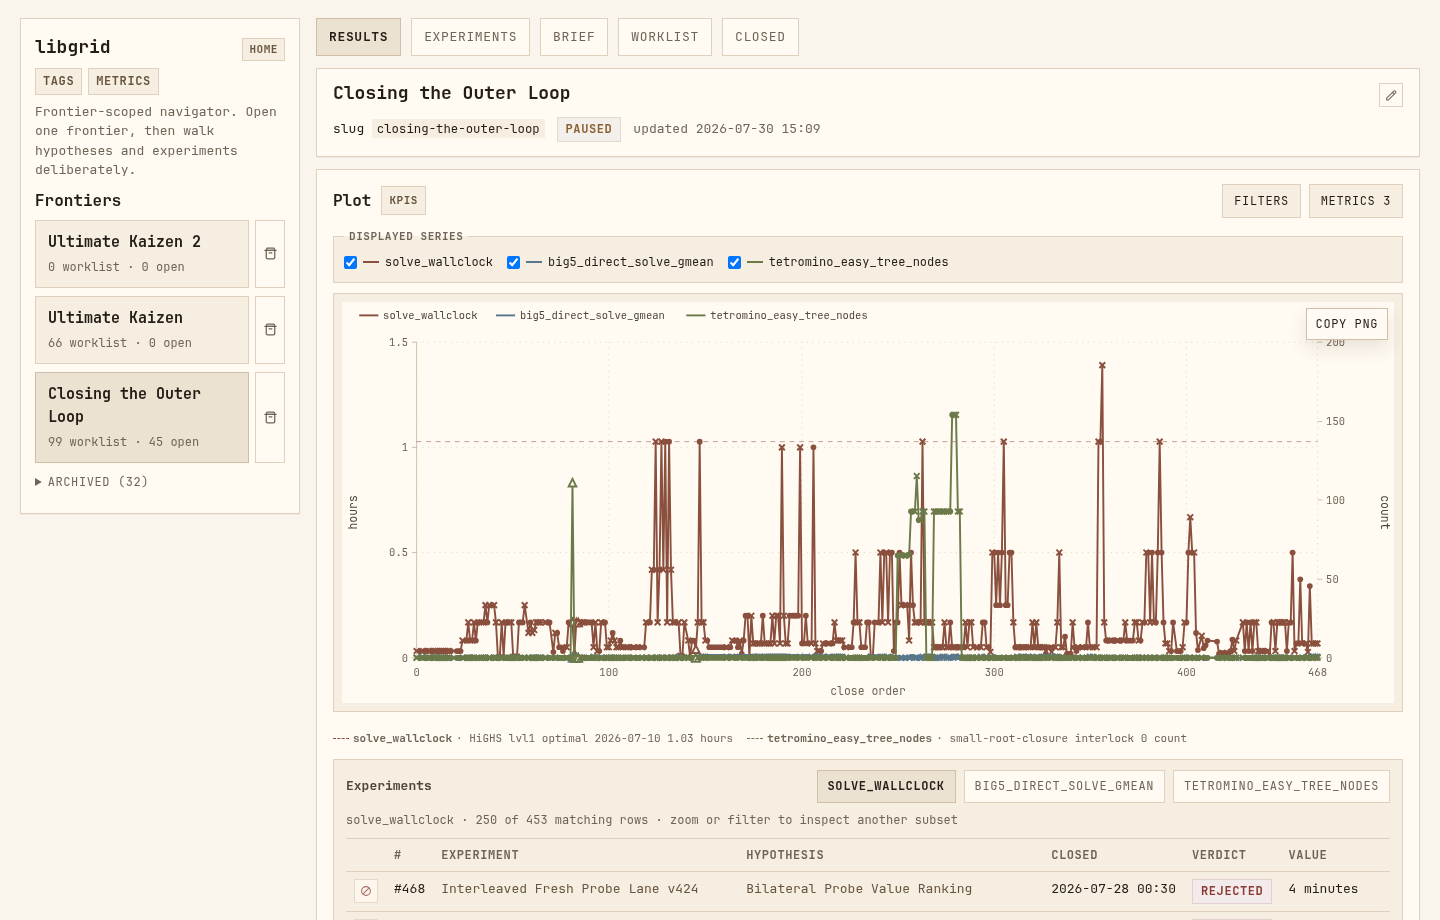
Task: Open the FILTERS panel
Action: tap(1261, 201)
